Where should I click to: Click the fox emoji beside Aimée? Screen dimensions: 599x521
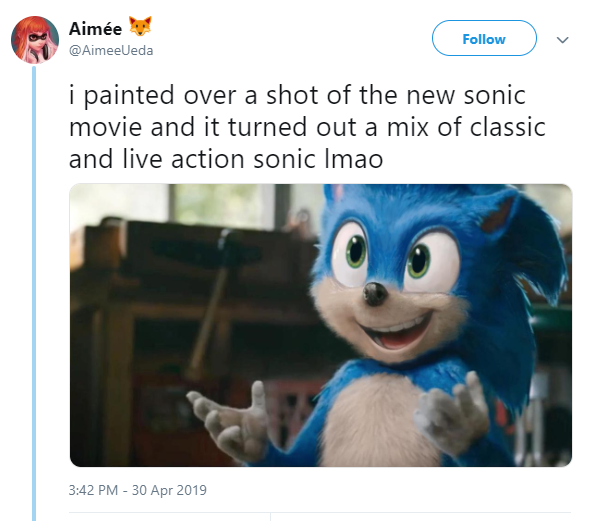(140, 26)
